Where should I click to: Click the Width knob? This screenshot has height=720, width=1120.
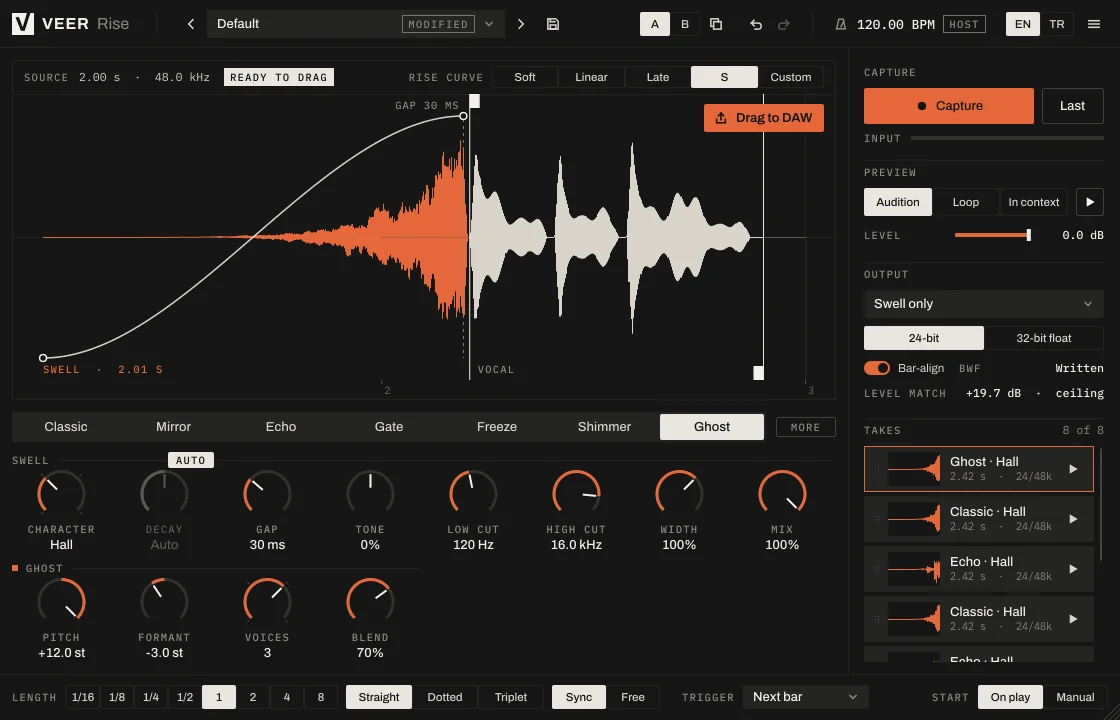coord(679,494)
